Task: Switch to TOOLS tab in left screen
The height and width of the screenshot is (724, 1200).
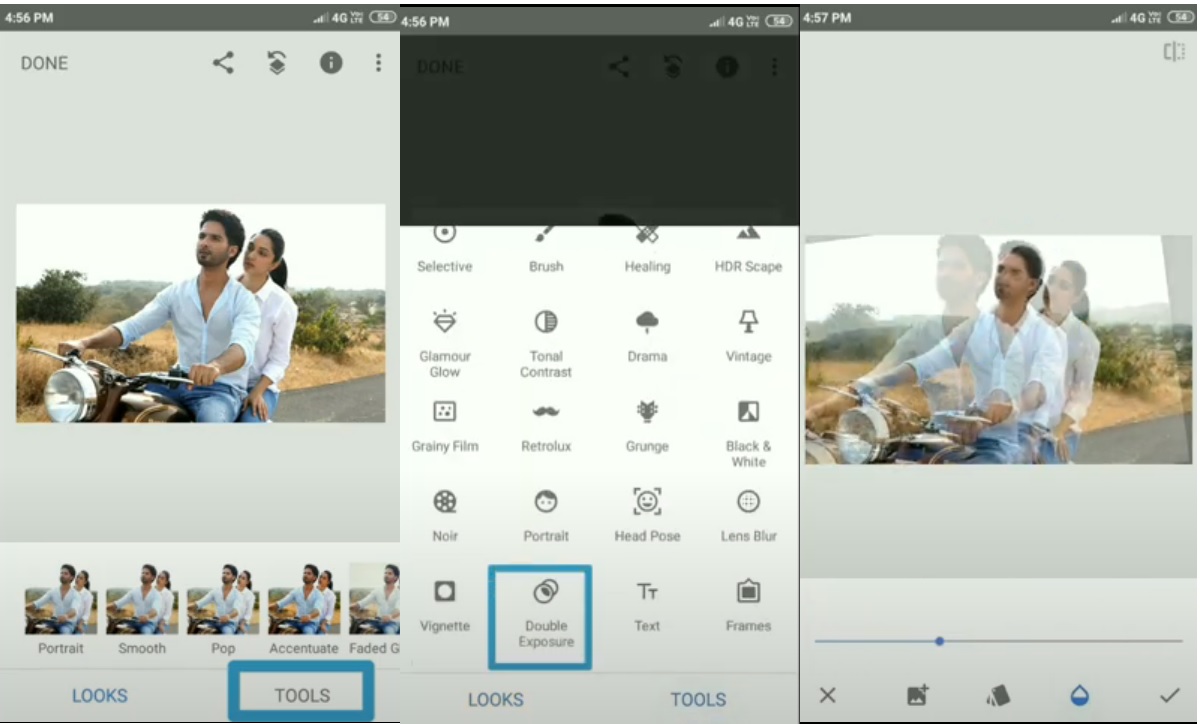Action: pyautogui.click(x=302, y=695)
